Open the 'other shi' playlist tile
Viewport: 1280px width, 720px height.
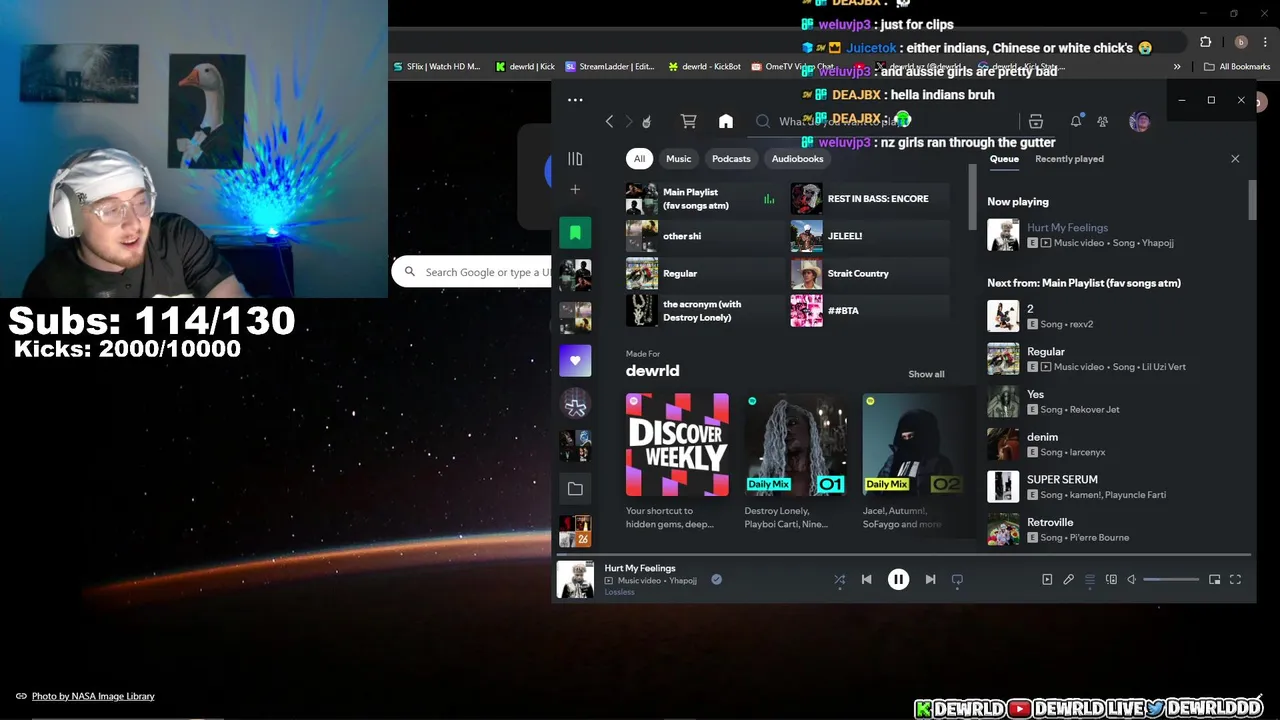point(705,236)
